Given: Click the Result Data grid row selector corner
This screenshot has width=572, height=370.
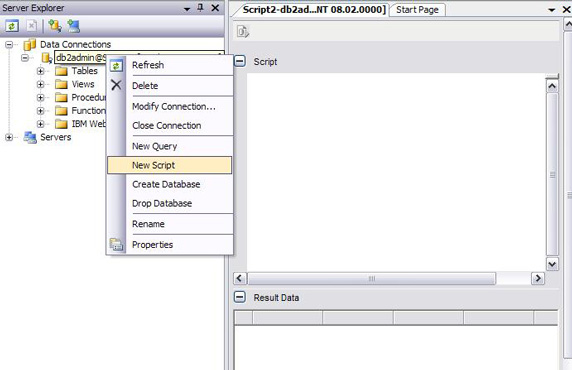Looking at the screenshot, I should 243,317.
